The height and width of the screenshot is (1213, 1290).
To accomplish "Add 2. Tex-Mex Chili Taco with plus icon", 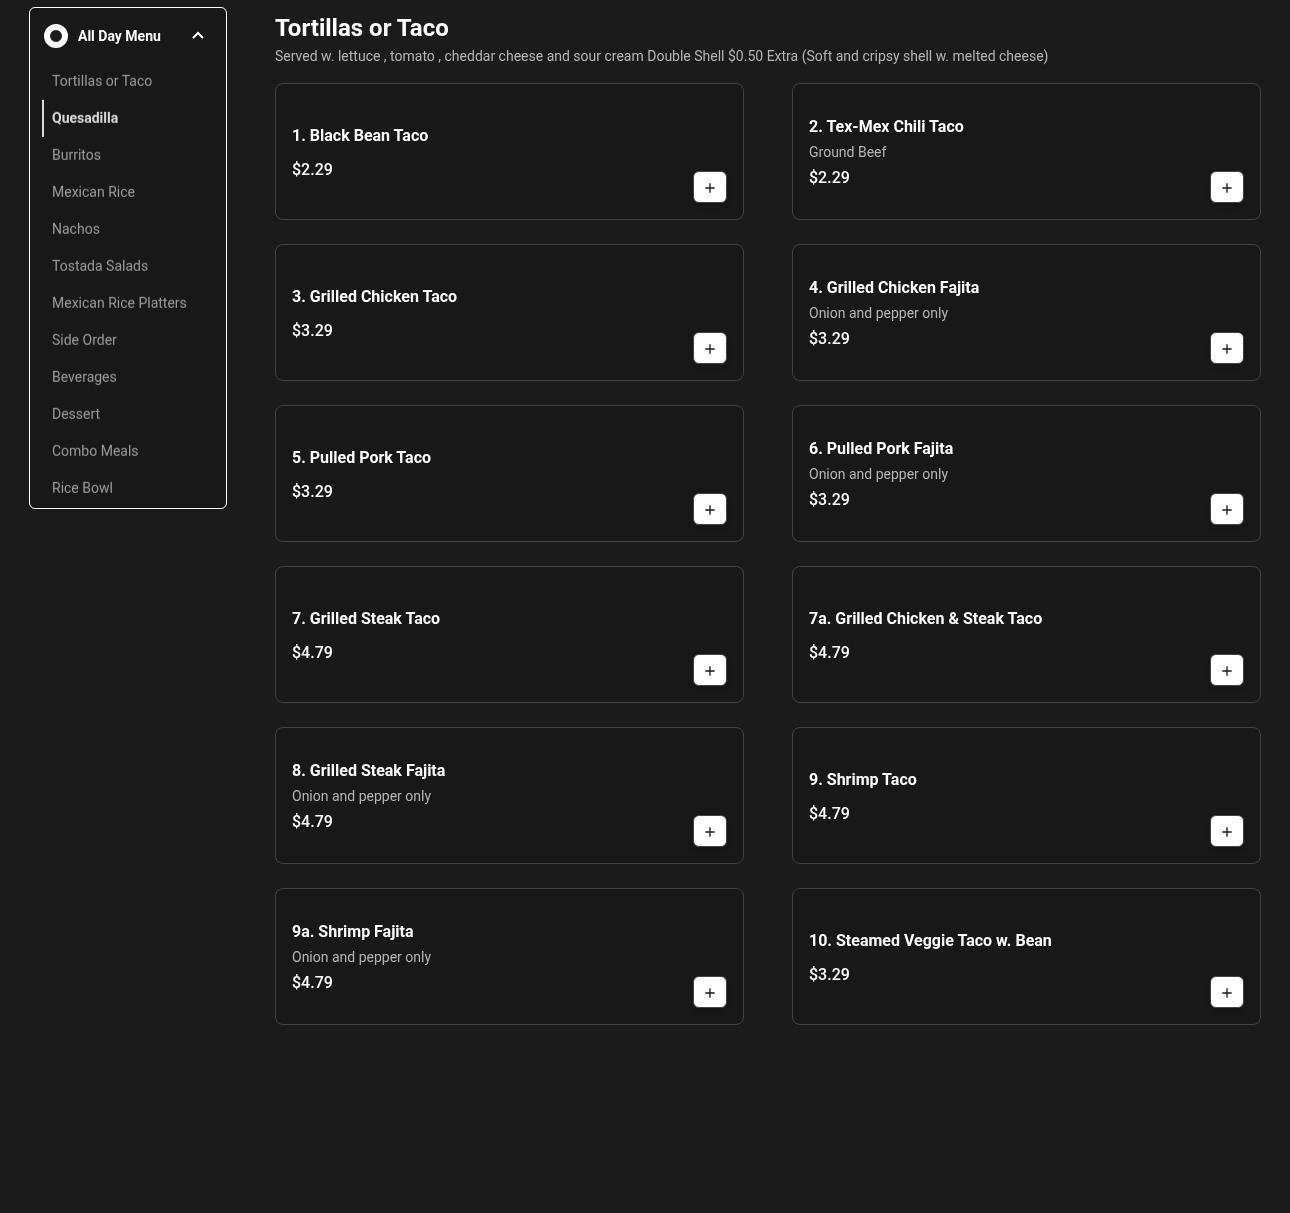I will [1227, 187].
